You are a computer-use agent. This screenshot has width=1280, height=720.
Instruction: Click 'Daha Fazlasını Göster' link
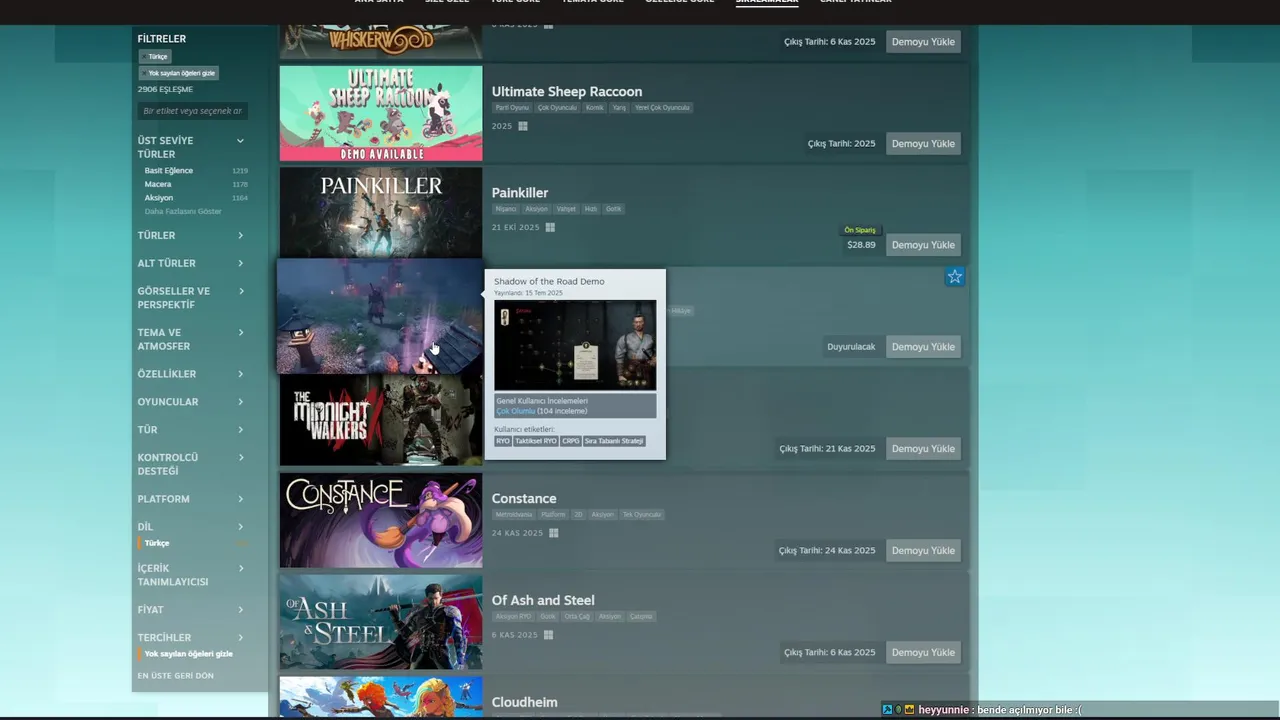183,212
